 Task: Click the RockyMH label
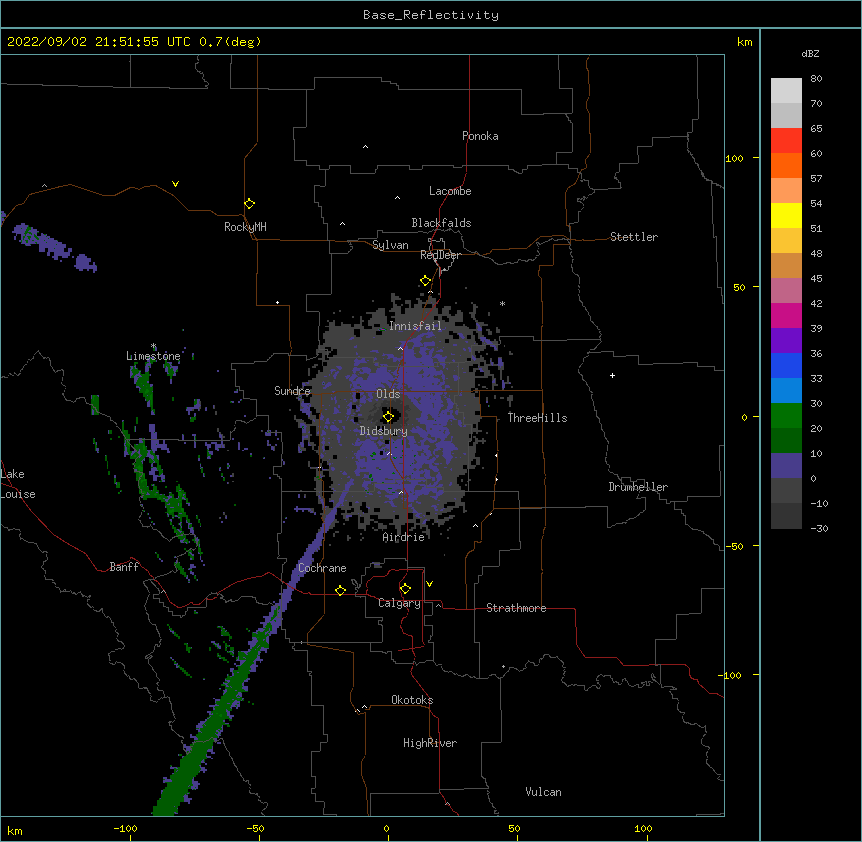[245, 227]
